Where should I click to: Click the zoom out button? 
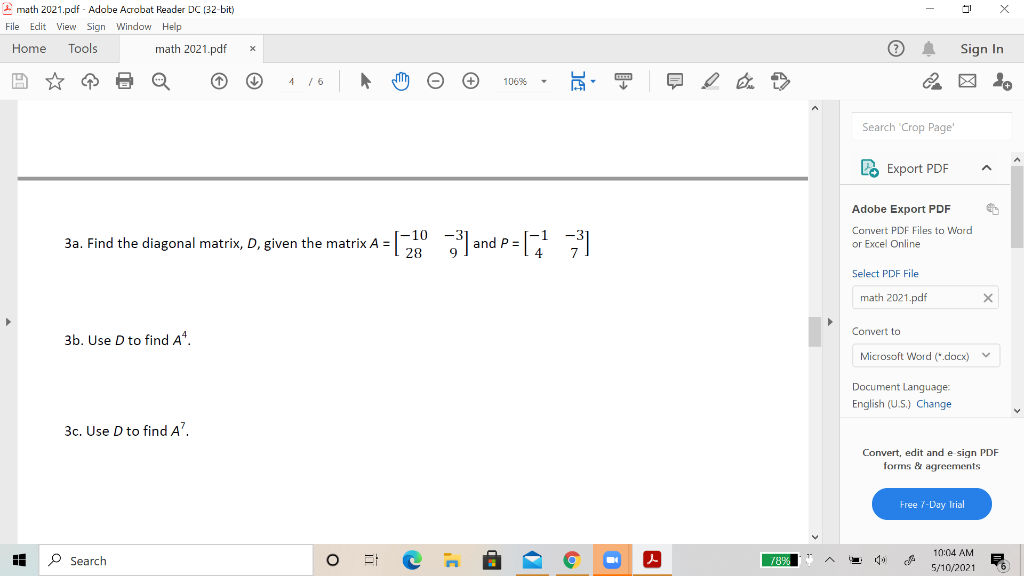[x=435, y=81]
